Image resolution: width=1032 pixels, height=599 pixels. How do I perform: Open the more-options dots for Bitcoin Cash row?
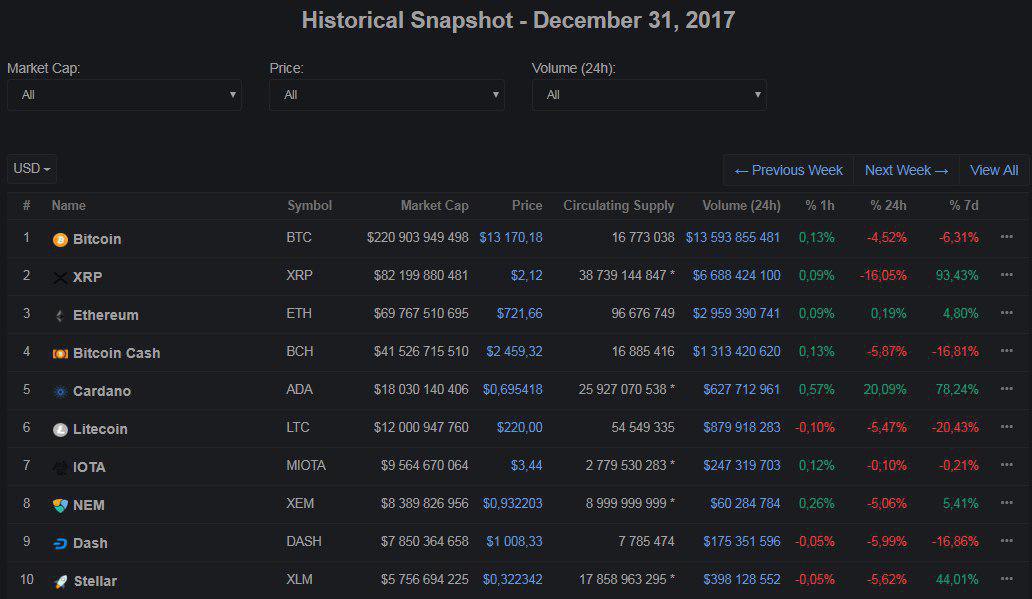click(1006, 351)
